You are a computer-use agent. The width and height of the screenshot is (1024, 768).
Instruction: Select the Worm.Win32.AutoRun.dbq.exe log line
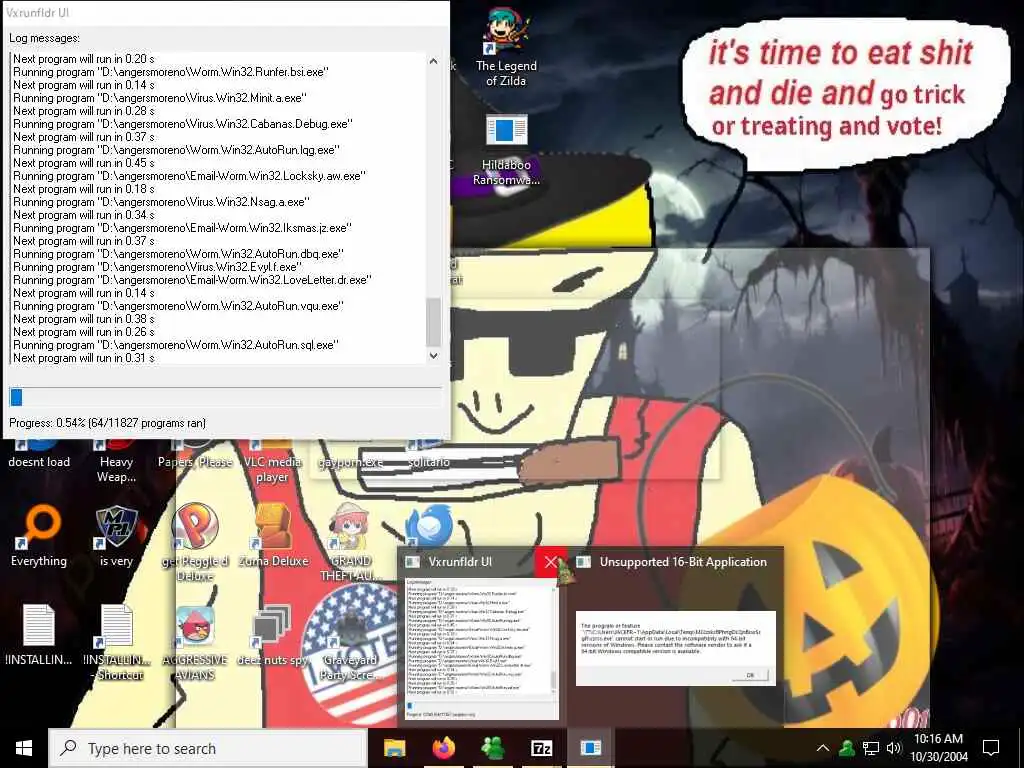178,254
